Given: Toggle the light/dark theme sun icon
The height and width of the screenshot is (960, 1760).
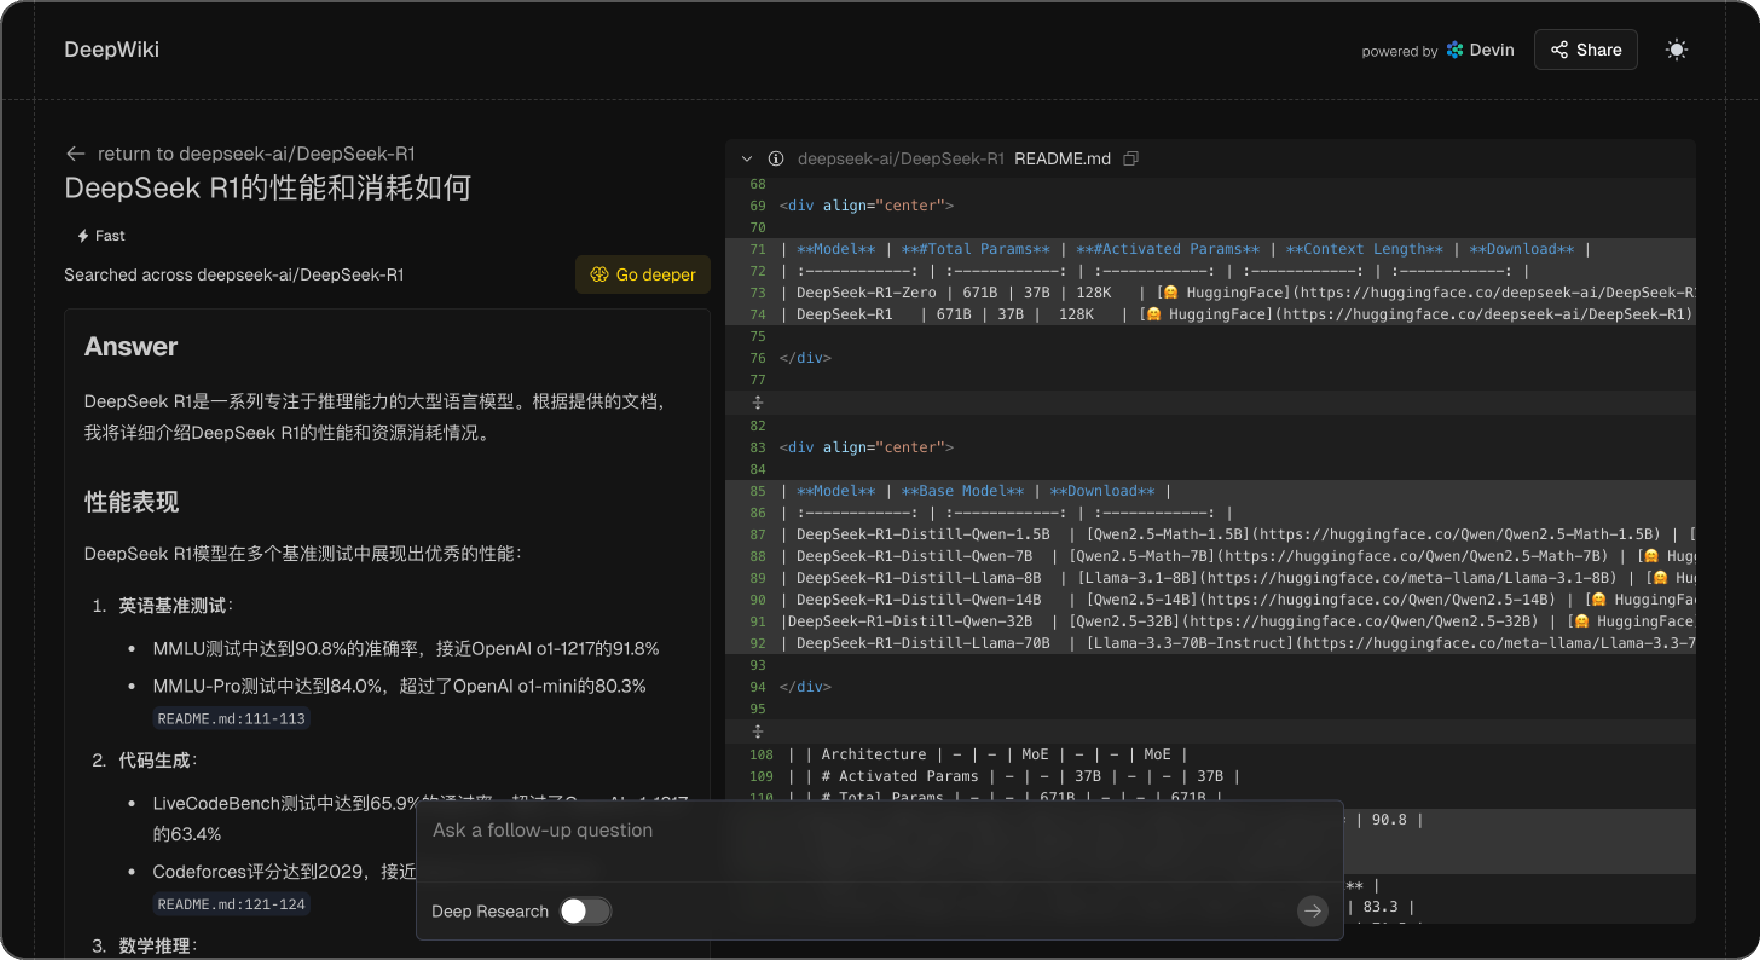Looking at the screenshot, I should click(1677, 50).
